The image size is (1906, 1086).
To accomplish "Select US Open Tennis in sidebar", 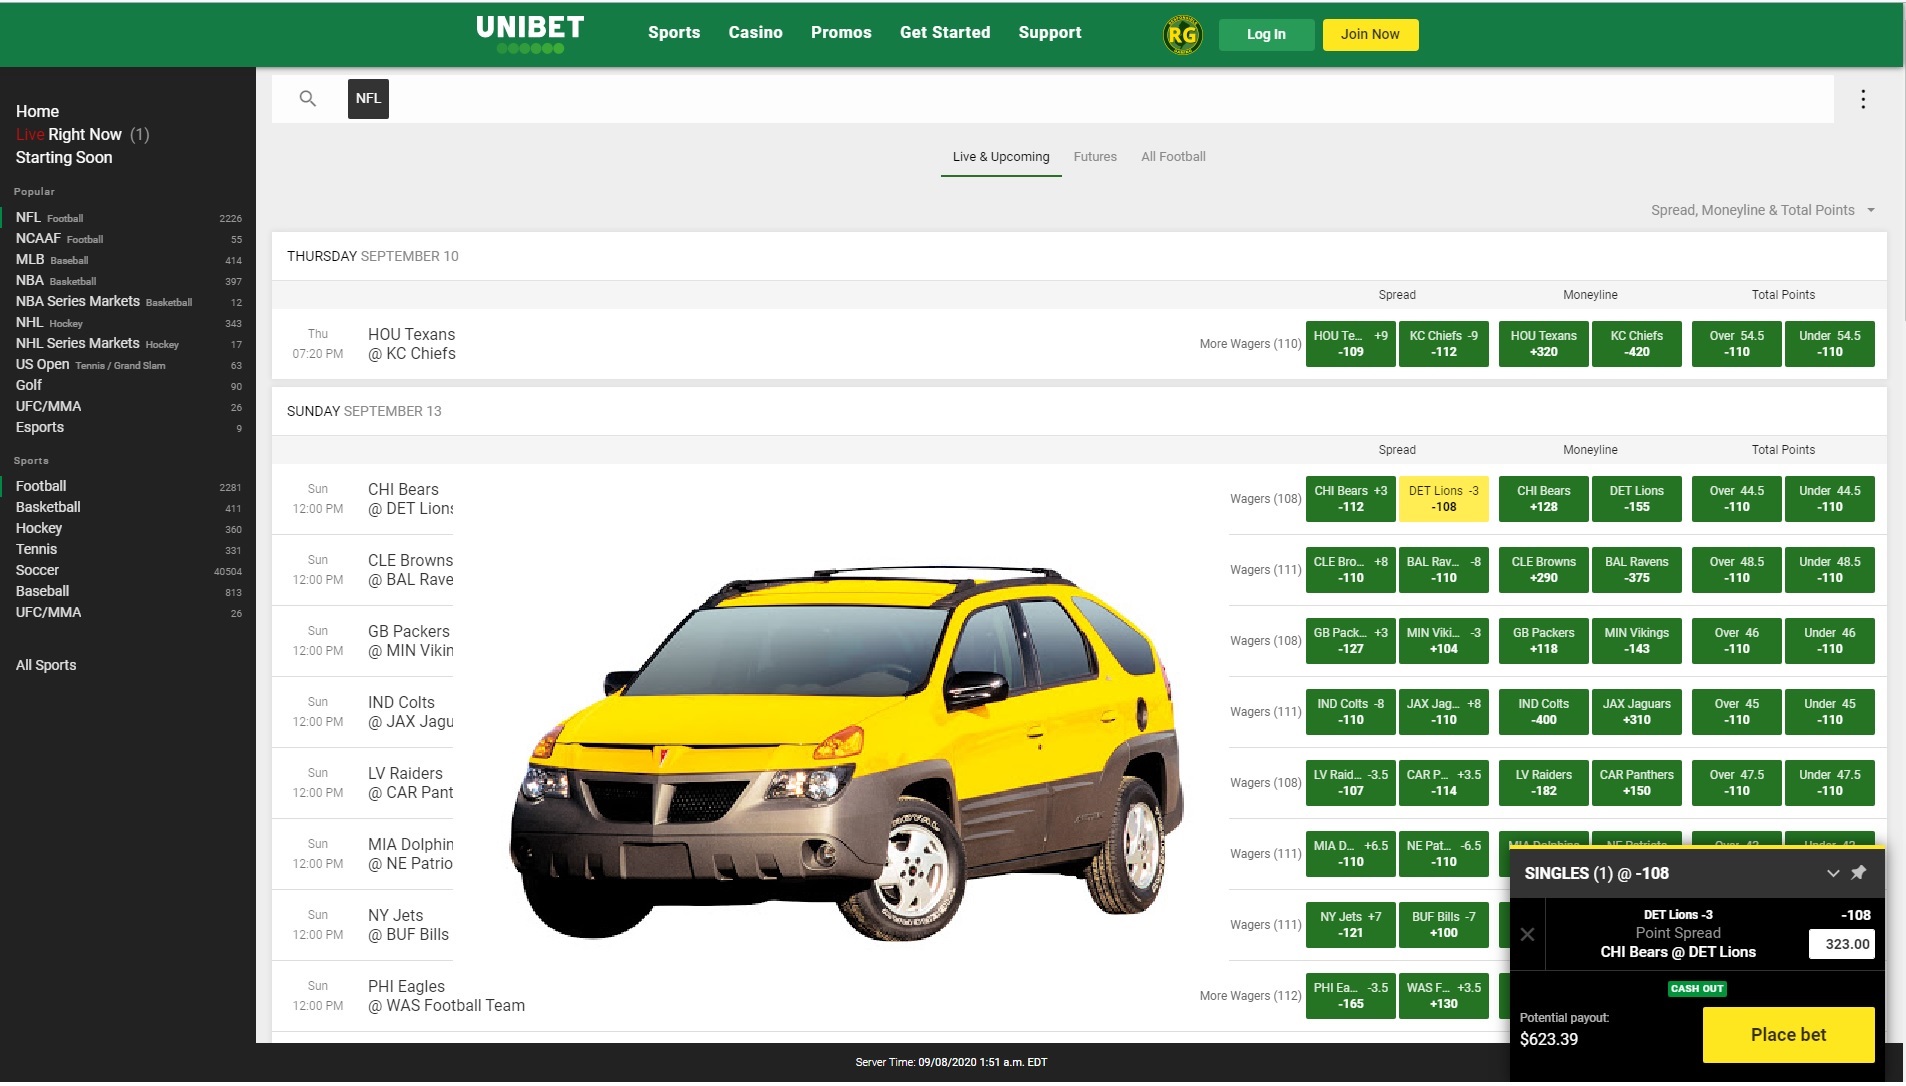I will point(128,364).
